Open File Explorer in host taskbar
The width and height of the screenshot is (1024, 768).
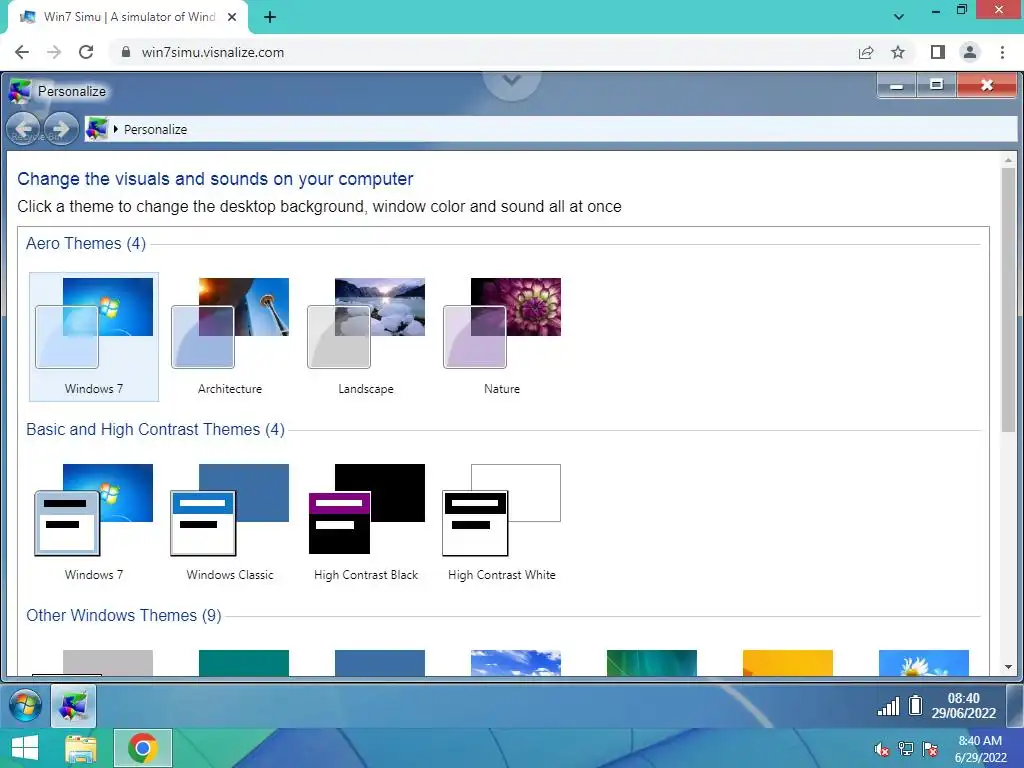[x=80, y=748]
